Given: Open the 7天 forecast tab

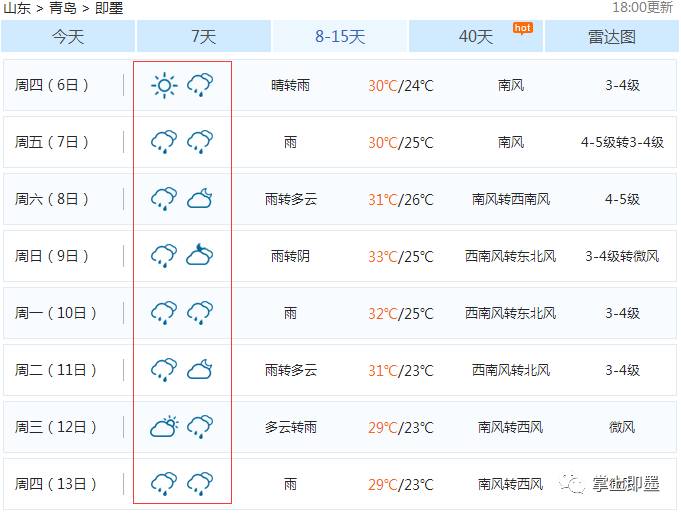Looking at the screenshot, I should pyautogui.click(x=204, y=37).
